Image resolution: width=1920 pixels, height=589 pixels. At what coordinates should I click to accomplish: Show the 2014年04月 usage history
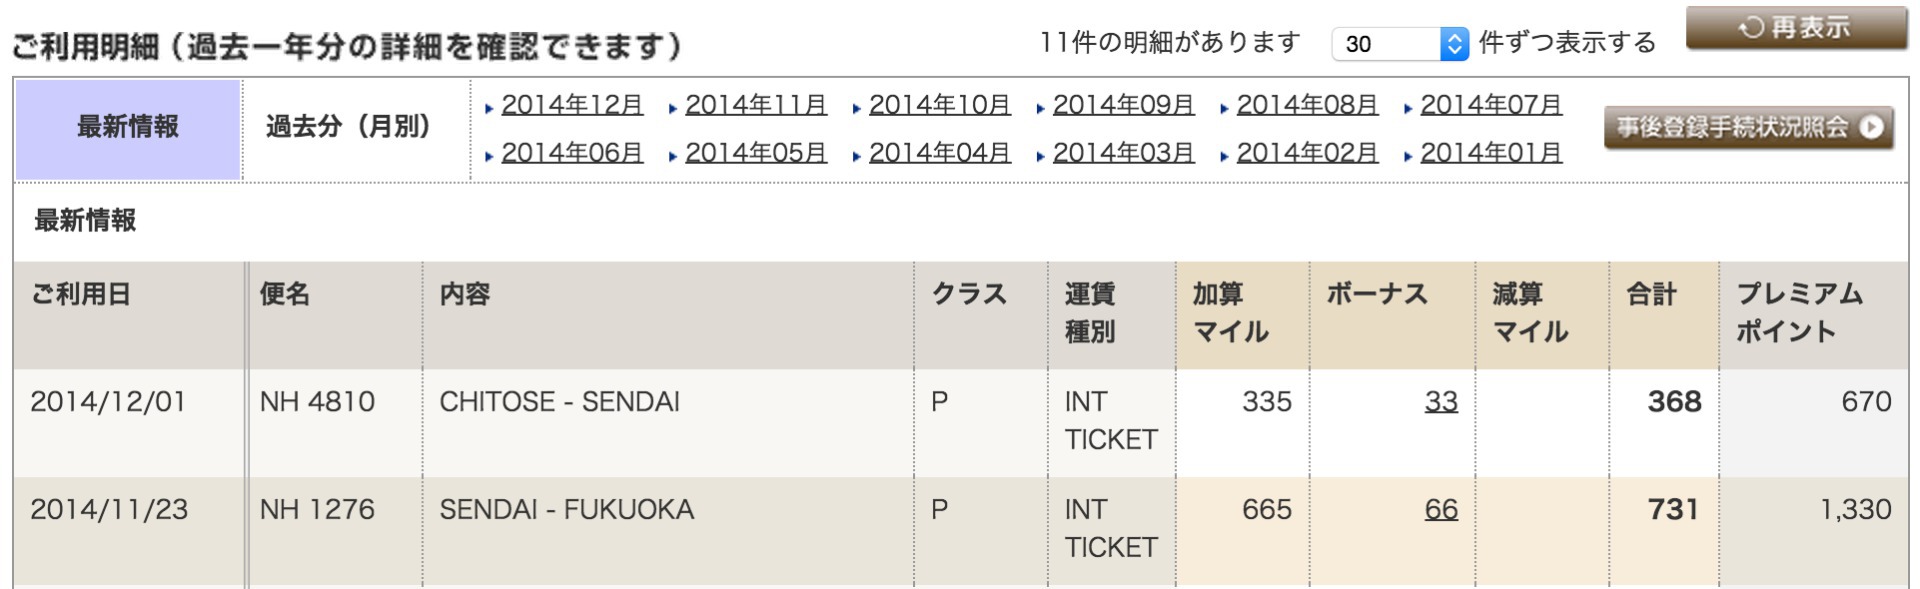coord(939,153)
